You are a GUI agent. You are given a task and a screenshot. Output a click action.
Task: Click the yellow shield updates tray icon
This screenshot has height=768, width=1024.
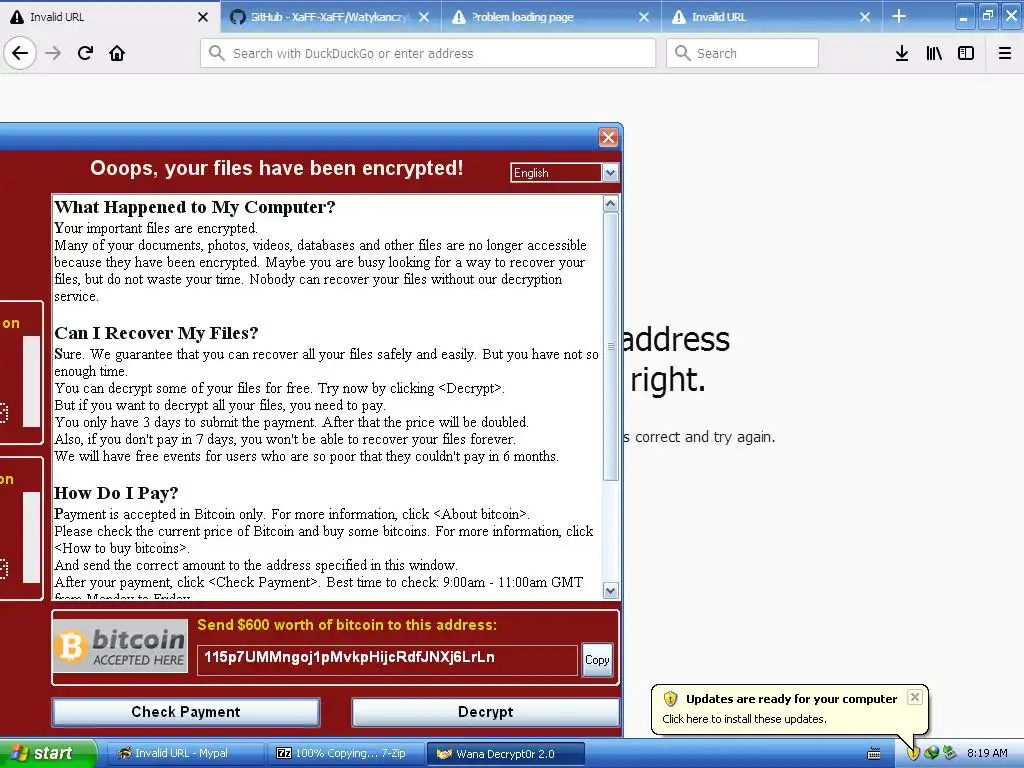click(913, 753)
